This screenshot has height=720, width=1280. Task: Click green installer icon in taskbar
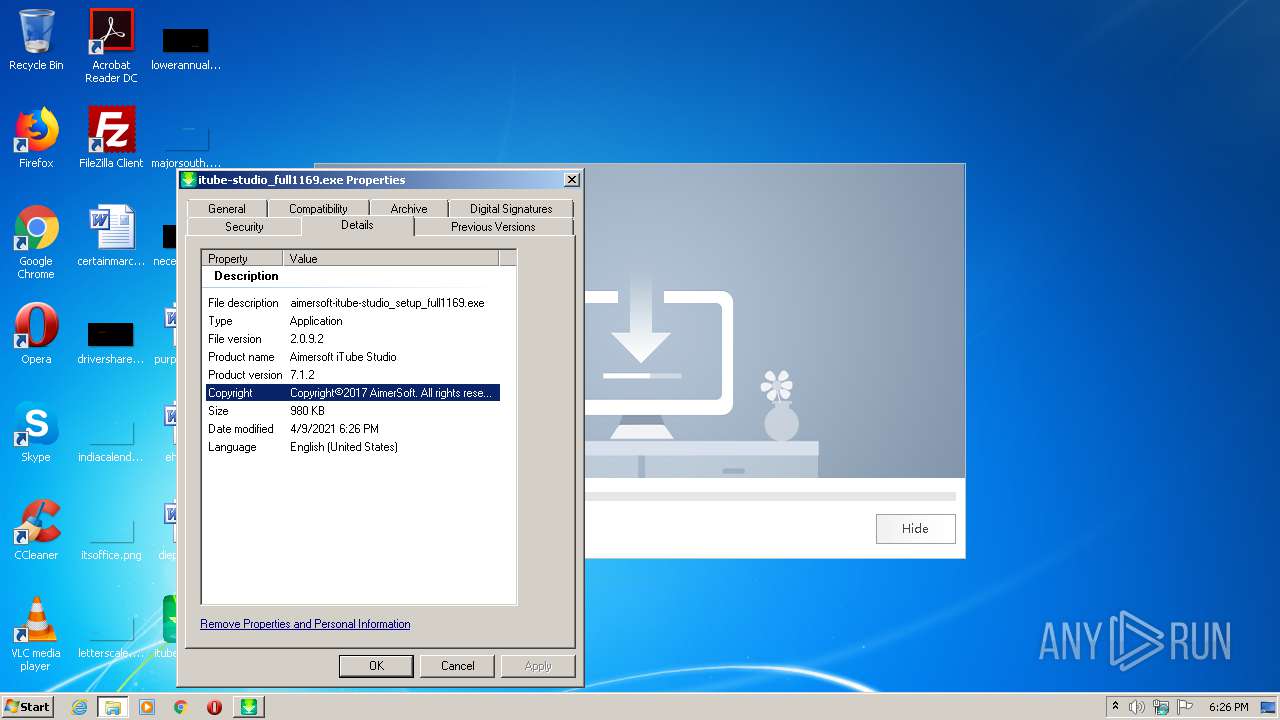click(249, 707)
